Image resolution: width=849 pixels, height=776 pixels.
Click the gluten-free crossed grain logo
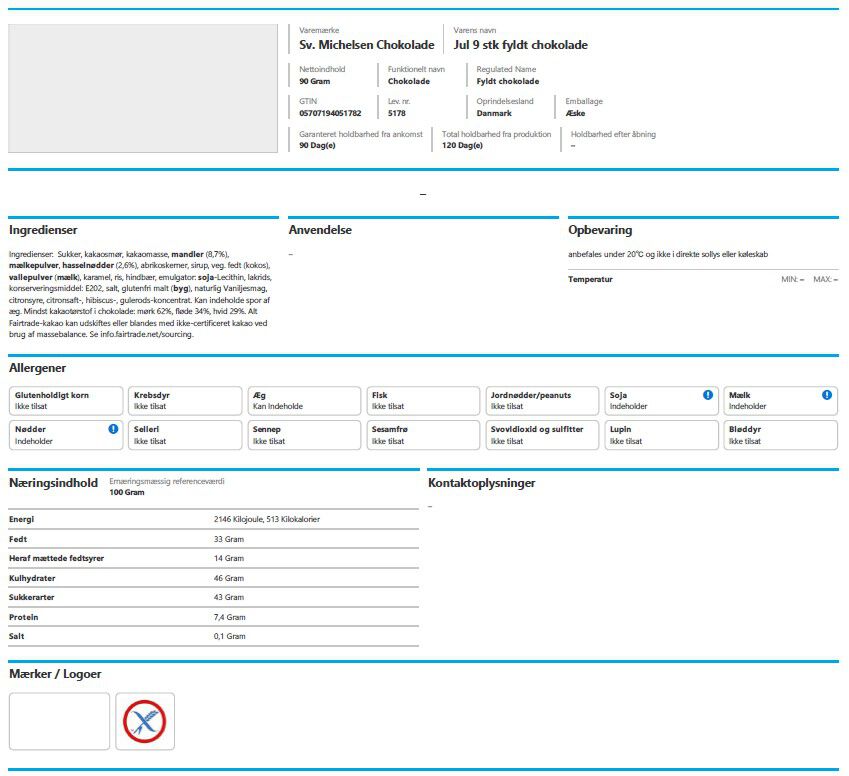click(x=145, y=721)
